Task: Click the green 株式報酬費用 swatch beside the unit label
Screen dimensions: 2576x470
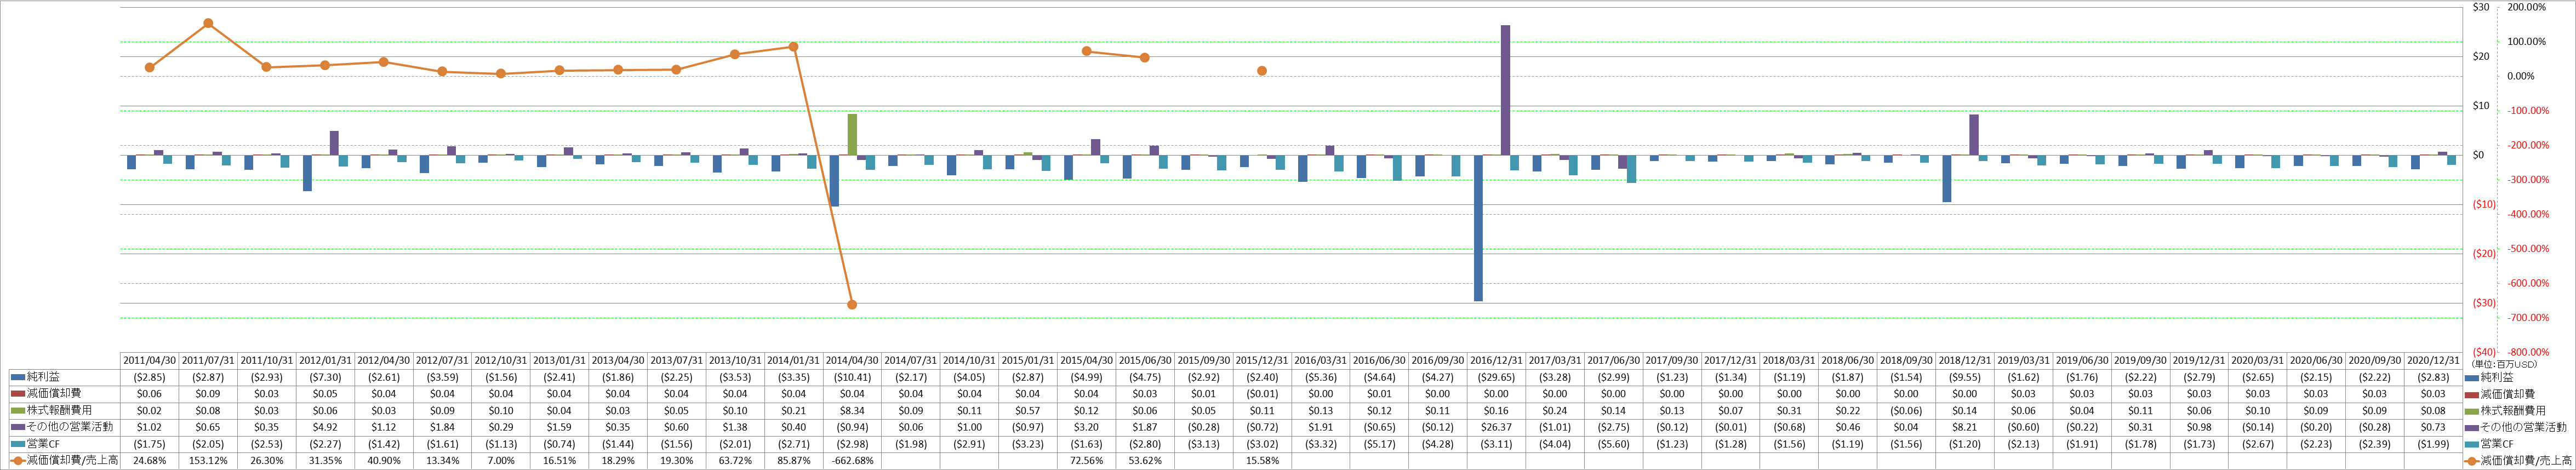Action: (2473, 411)
